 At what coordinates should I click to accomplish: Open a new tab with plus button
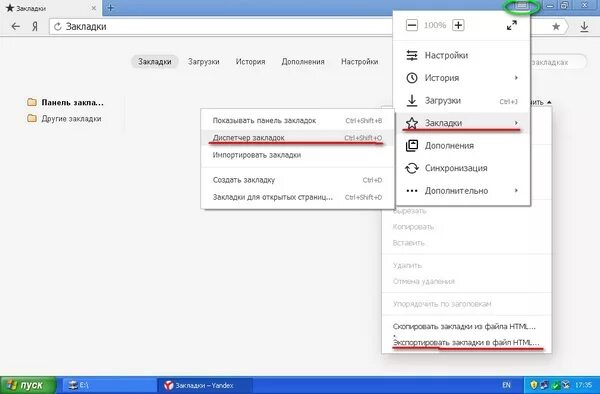111,8
